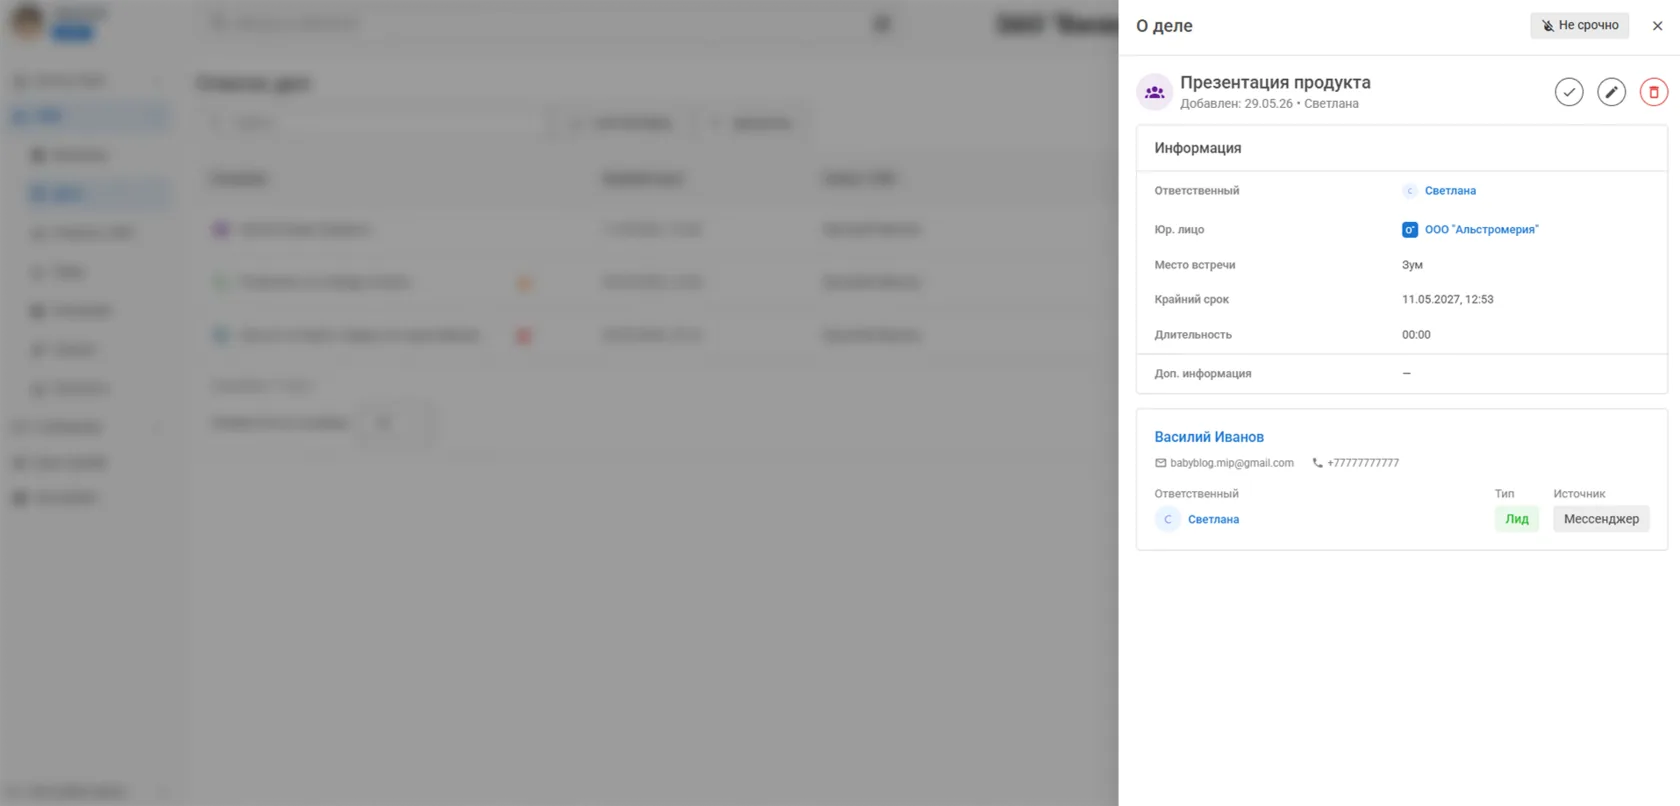Edit the task using the pencil icon
The width and height of the screenshot is (1680, 806).
click(x=1611, y=92)
